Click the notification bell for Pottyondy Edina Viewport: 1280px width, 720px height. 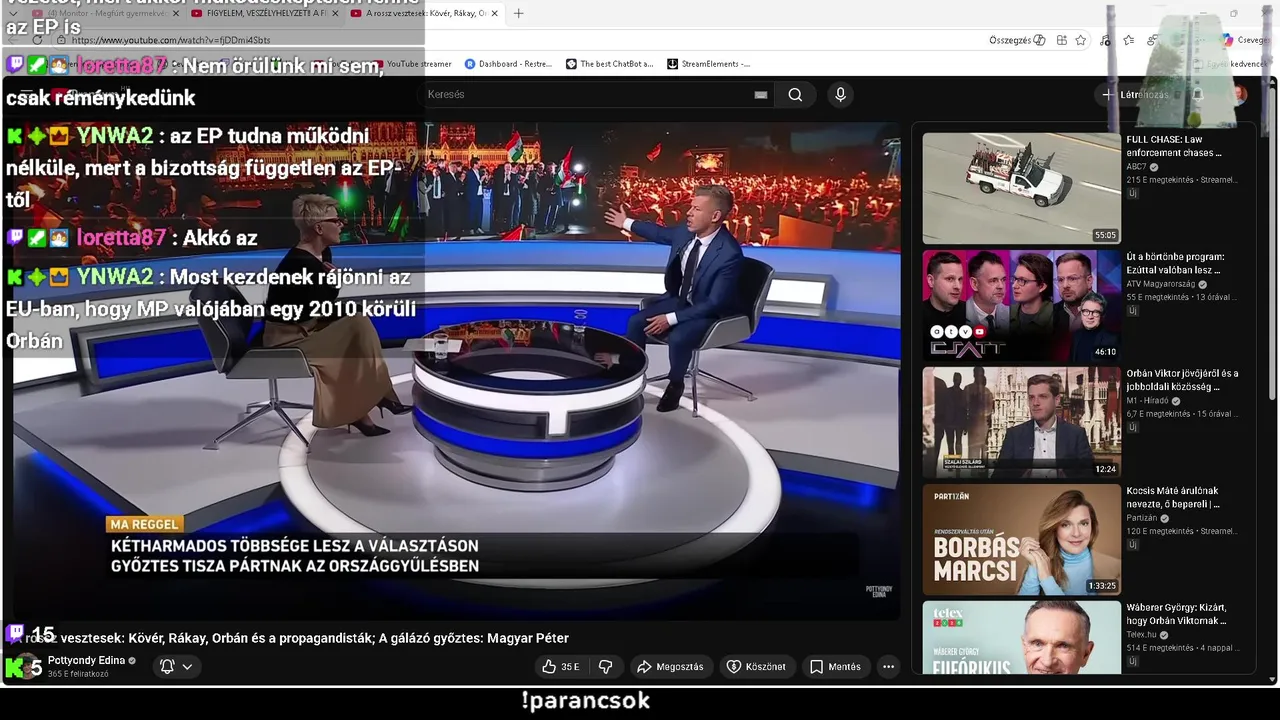(x=167, y=666)
